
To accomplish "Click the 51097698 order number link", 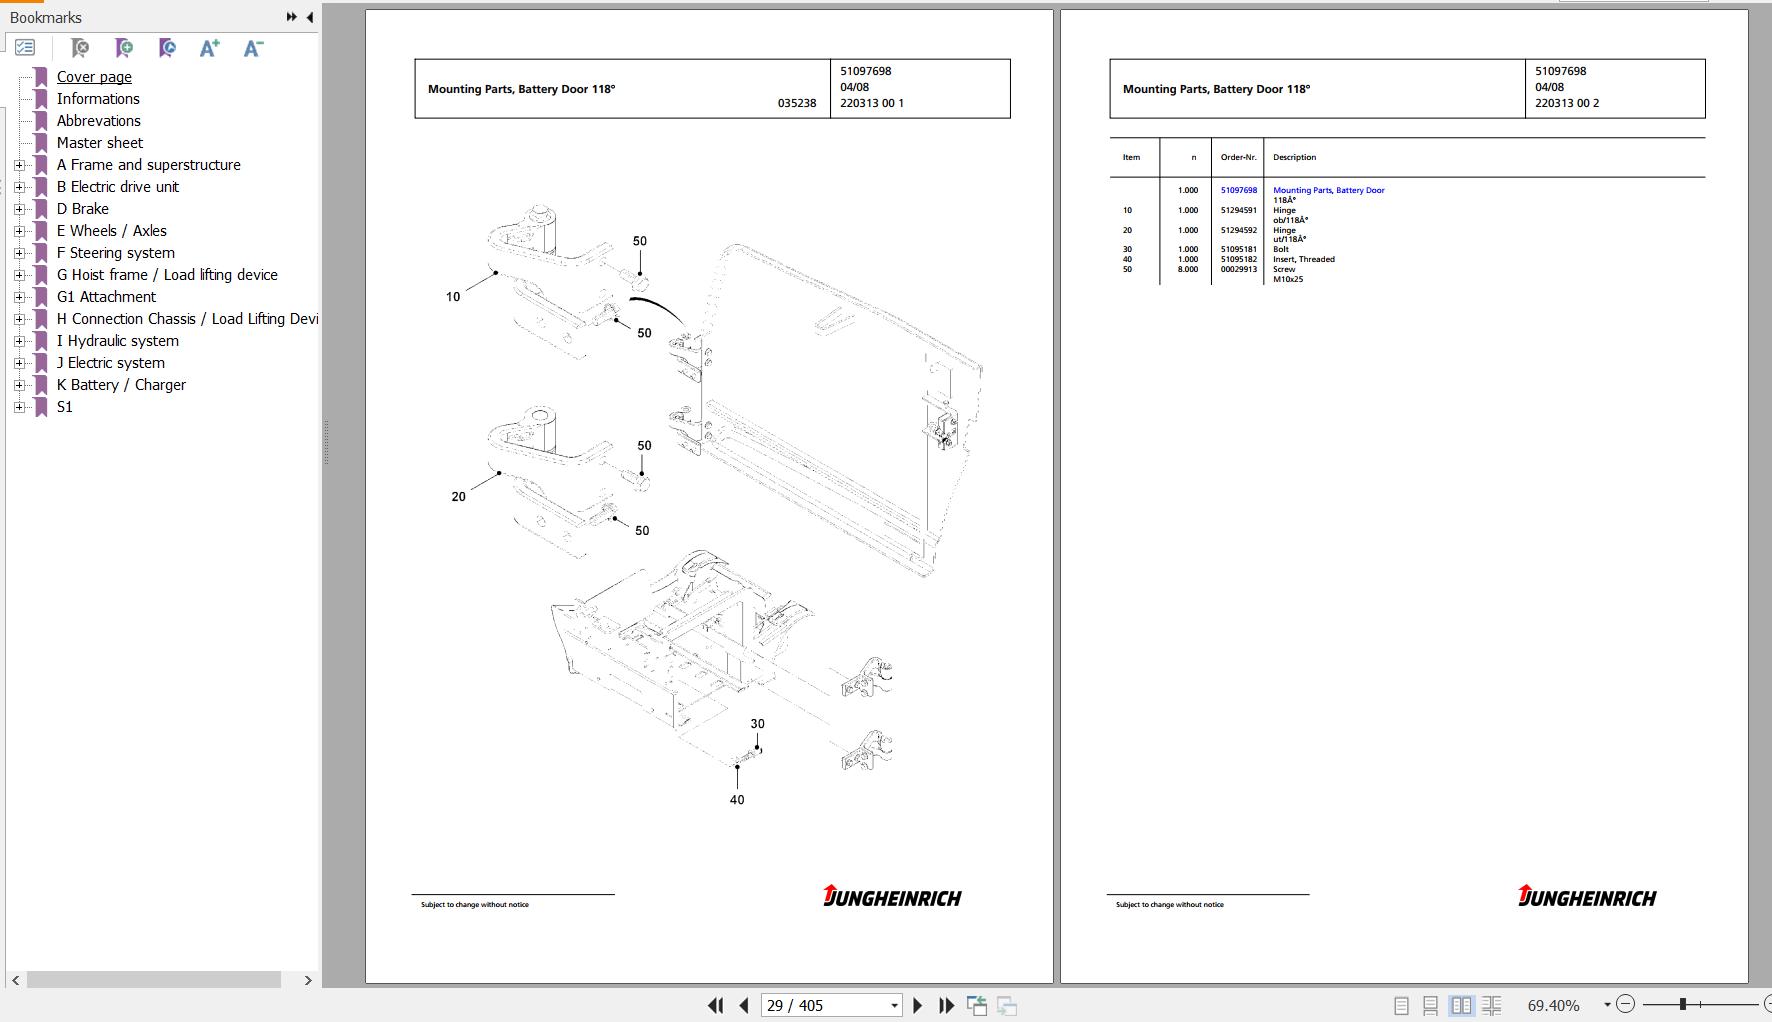I will pyautogui.click(x=1238, y=190).
